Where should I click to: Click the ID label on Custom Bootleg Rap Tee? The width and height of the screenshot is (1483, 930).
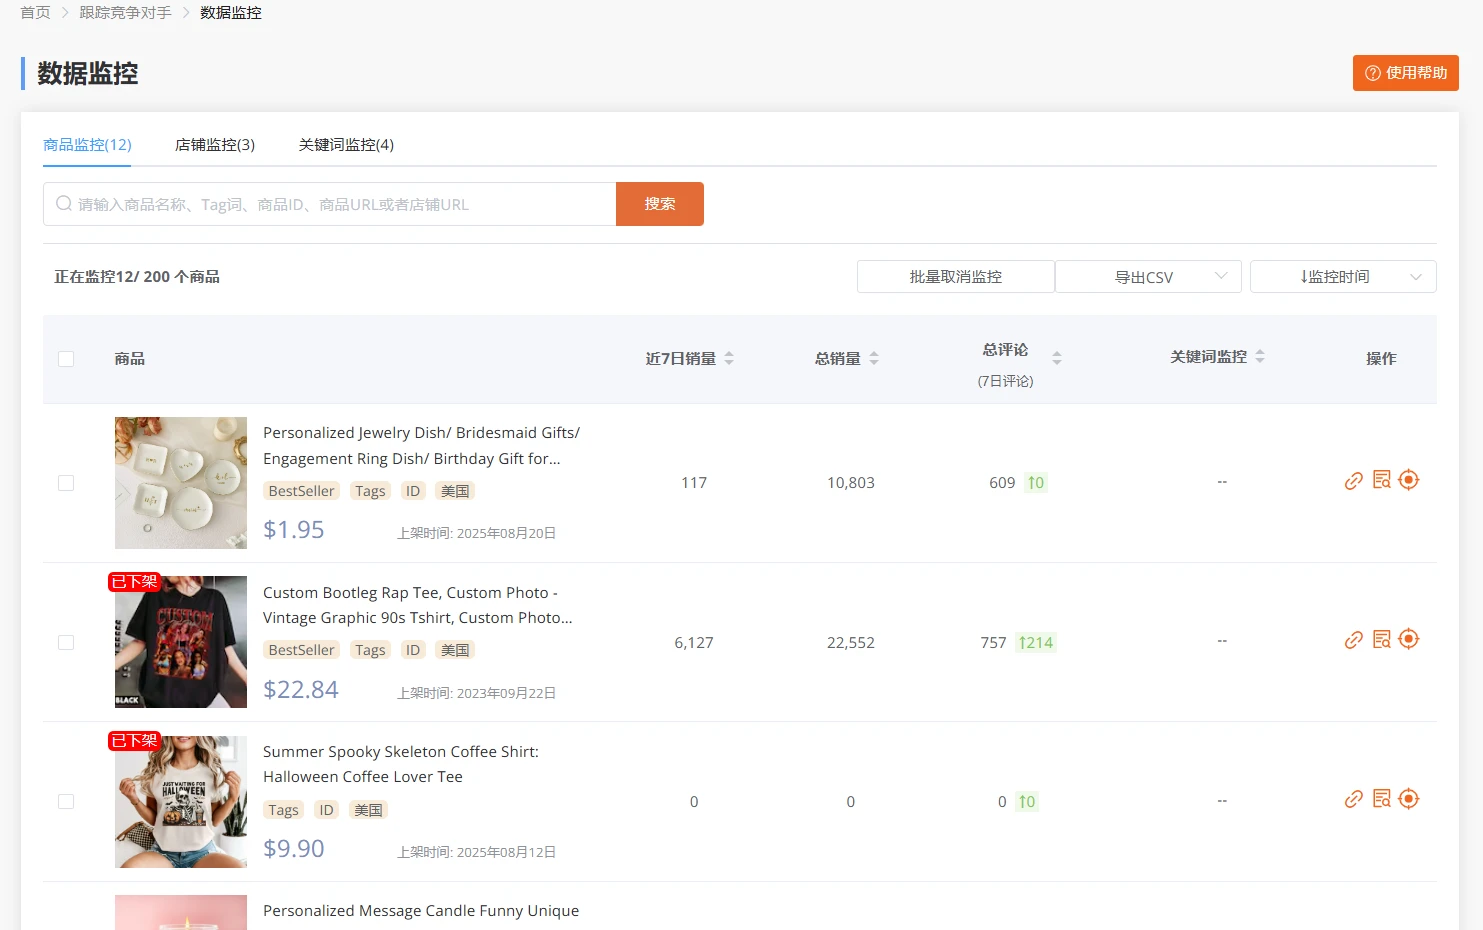tap(413, 650)
